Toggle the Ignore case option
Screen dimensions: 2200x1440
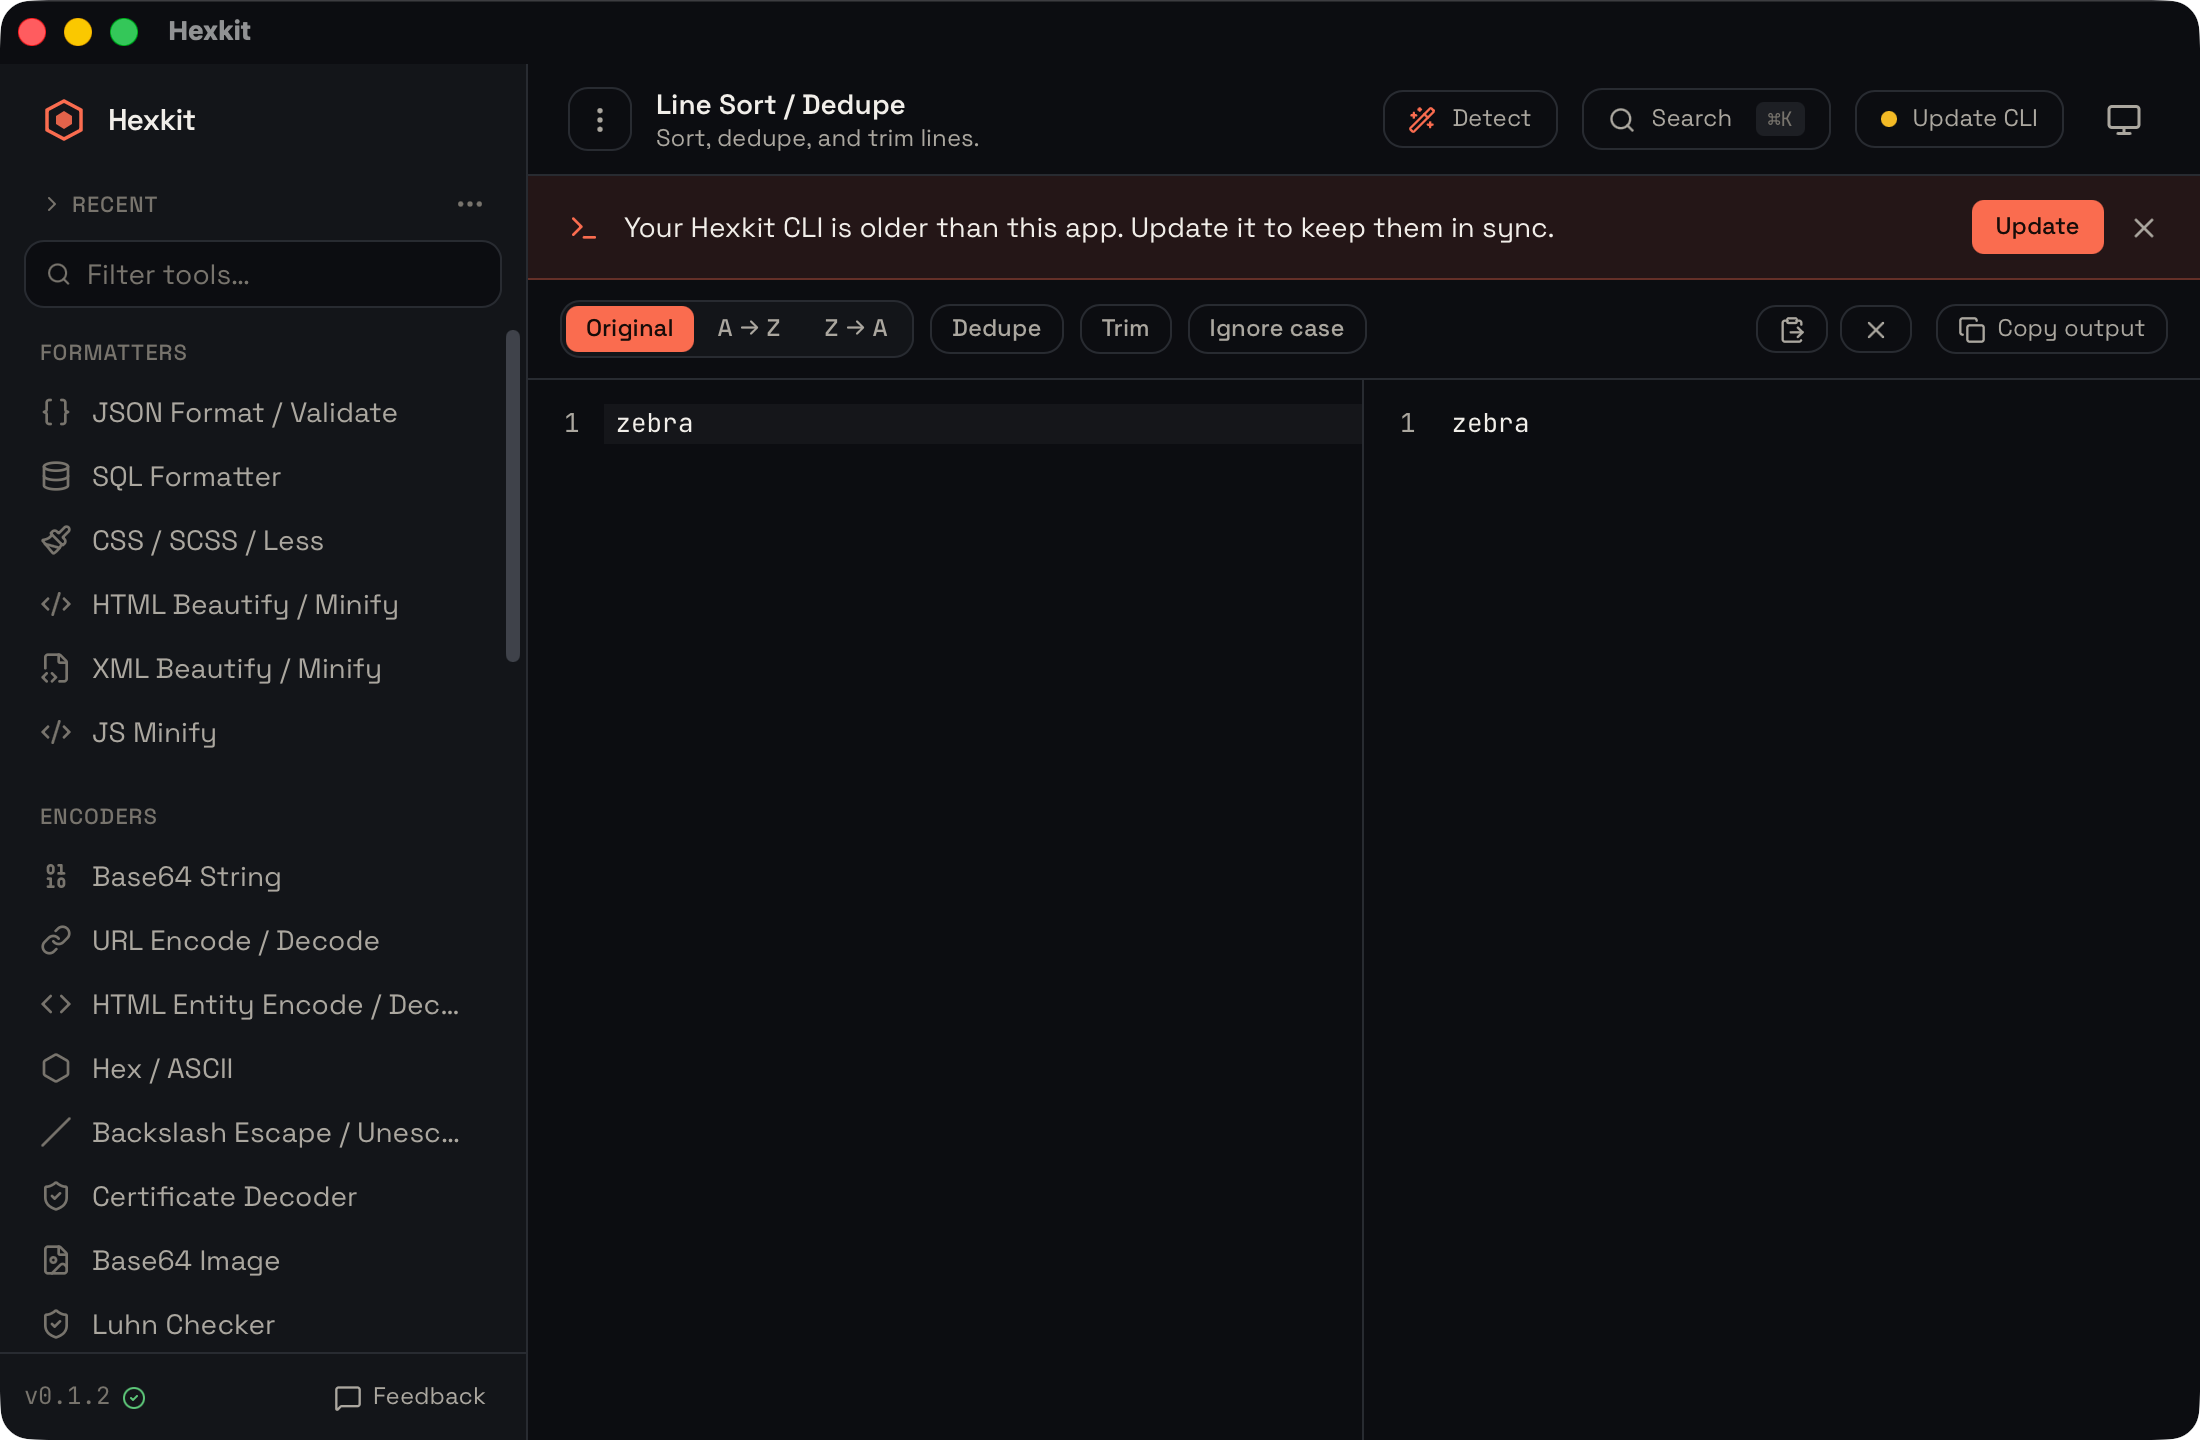click(1276, 328)
